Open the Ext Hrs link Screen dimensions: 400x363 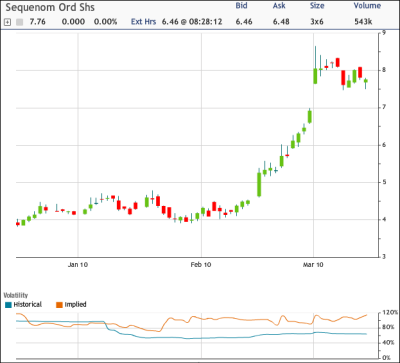[x=143, y=22]
